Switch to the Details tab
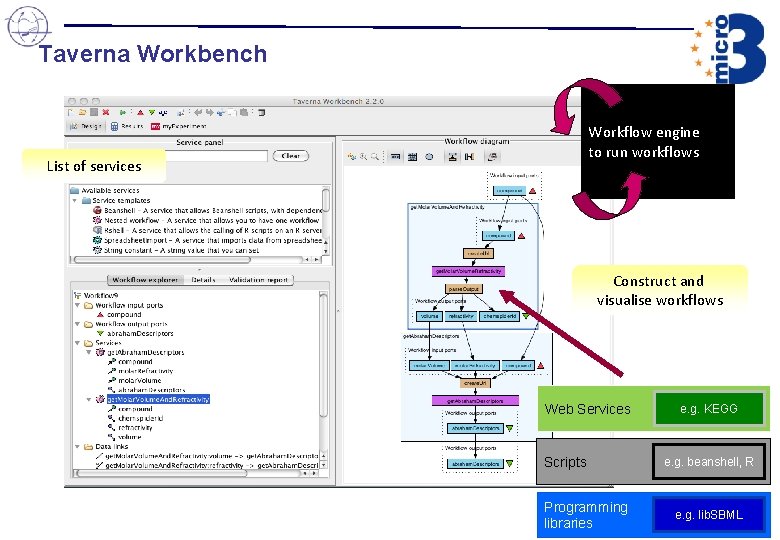780x540 pixels. click(203, 280)
